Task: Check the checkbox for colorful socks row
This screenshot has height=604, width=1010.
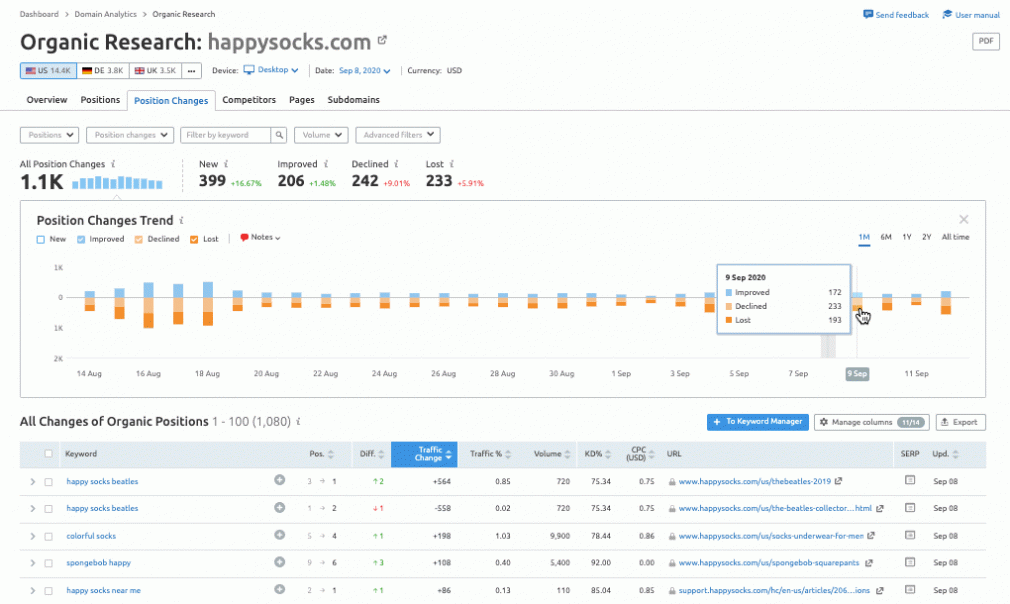Action: coord(48,536)
